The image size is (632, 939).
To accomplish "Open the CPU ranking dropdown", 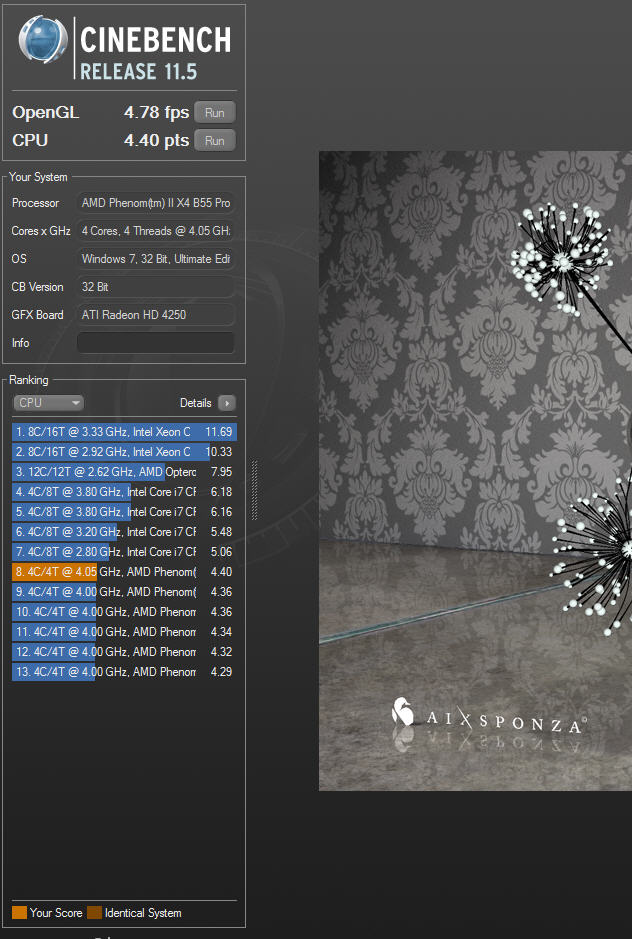I will coord(49,403).
